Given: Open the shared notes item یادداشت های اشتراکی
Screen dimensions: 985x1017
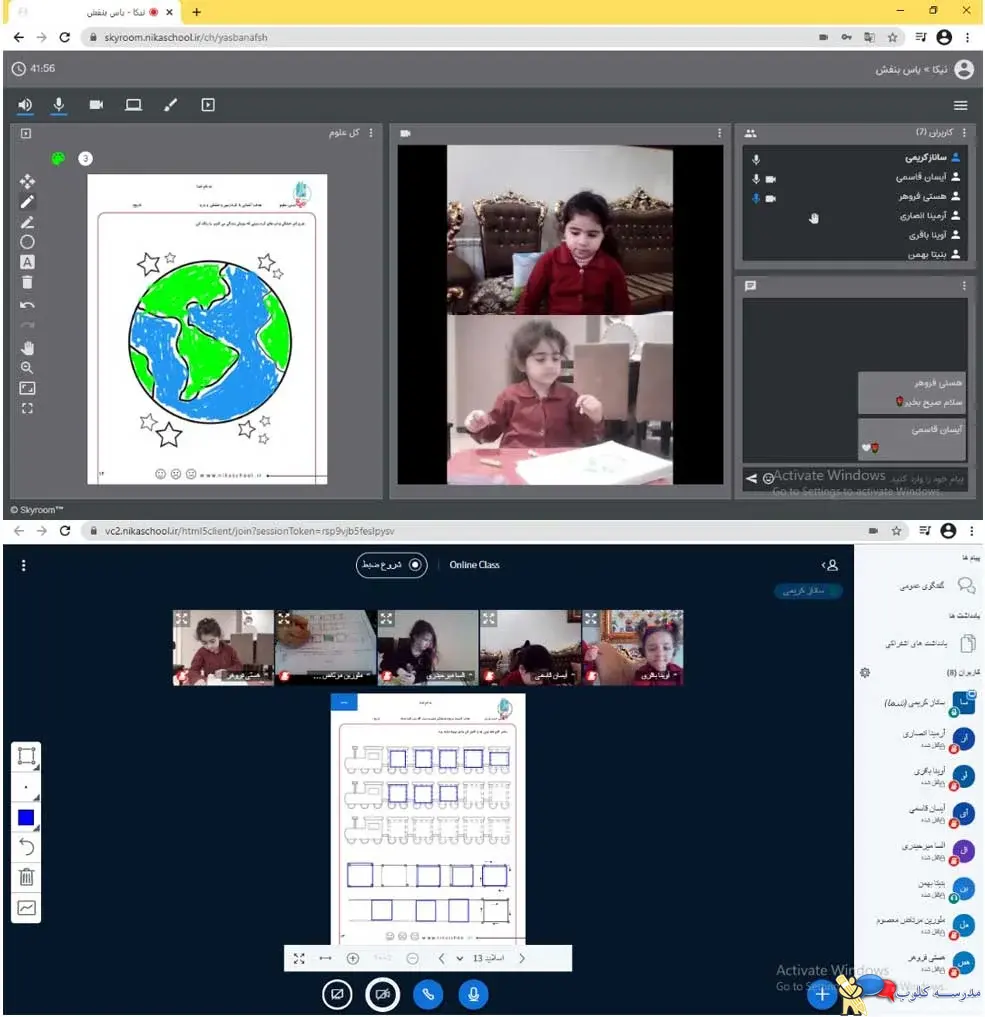Looking at the screenshot, I should (x=931, y=643).
